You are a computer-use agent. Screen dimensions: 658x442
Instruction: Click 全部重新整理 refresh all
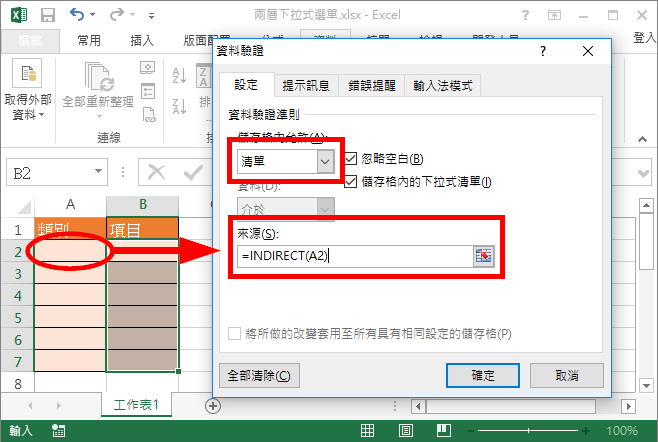[x=98, y=90]
